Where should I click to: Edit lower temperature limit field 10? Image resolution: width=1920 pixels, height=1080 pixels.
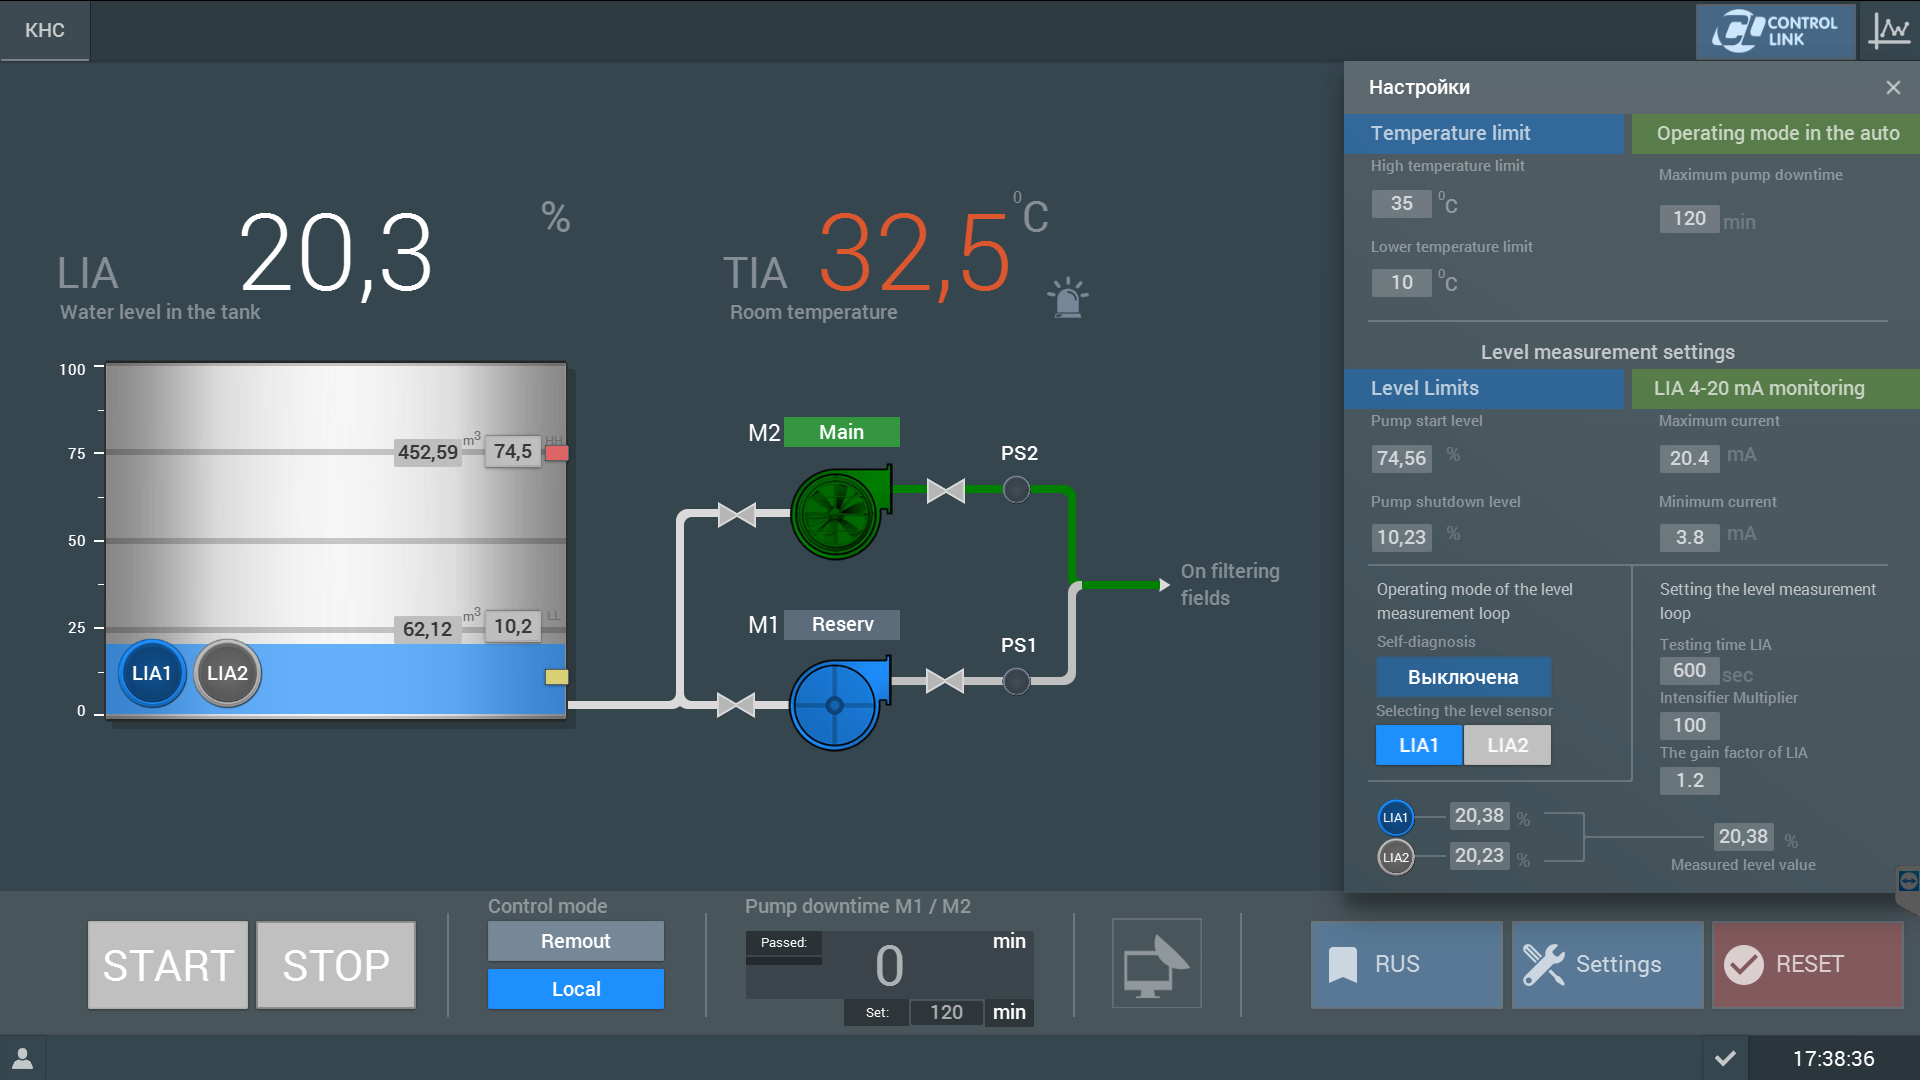pyautogui.click(x=1402, y=282)
